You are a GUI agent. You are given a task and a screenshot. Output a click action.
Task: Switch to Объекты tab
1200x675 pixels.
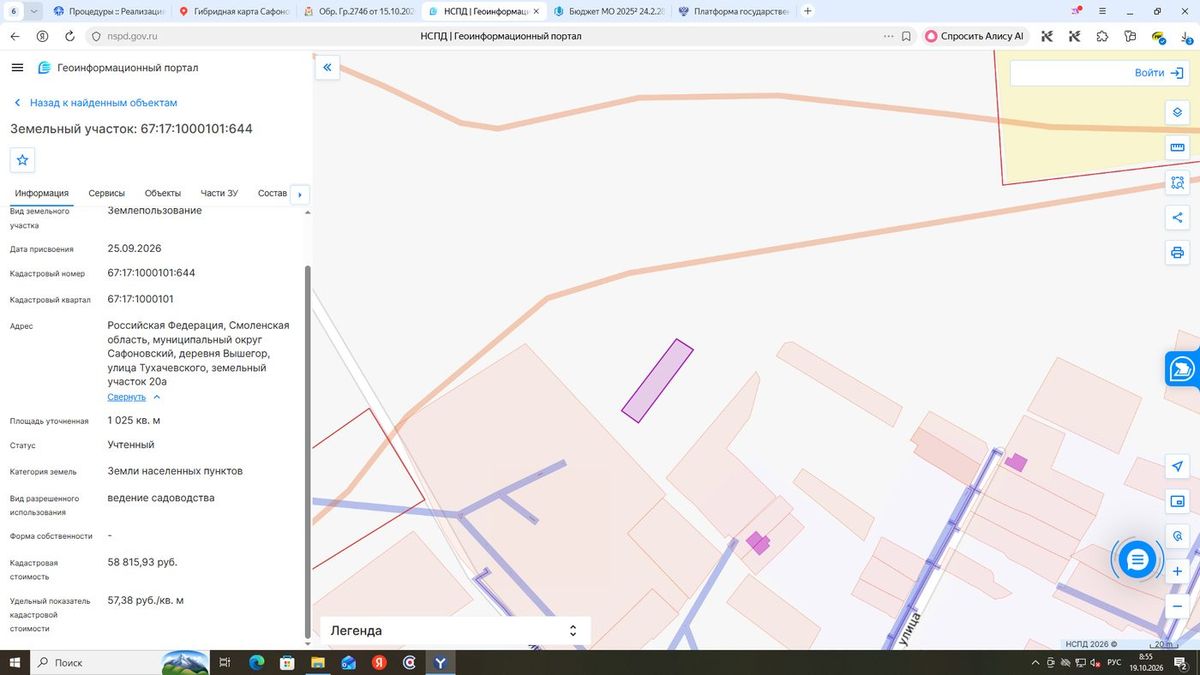tap(163, 193)
